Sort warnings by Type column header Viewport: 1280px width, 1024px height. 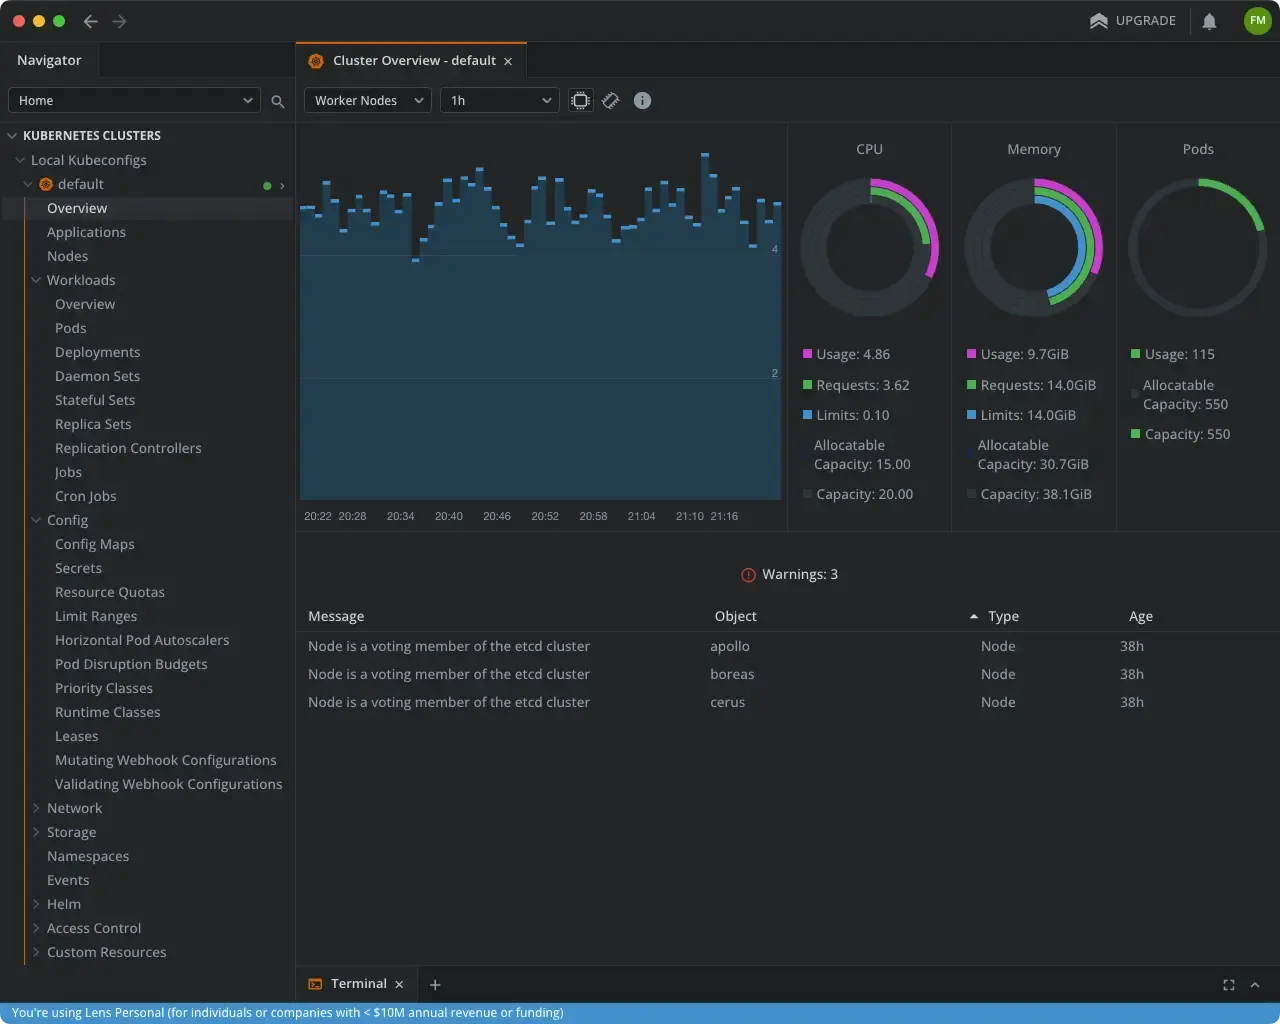click(1003, 617)
